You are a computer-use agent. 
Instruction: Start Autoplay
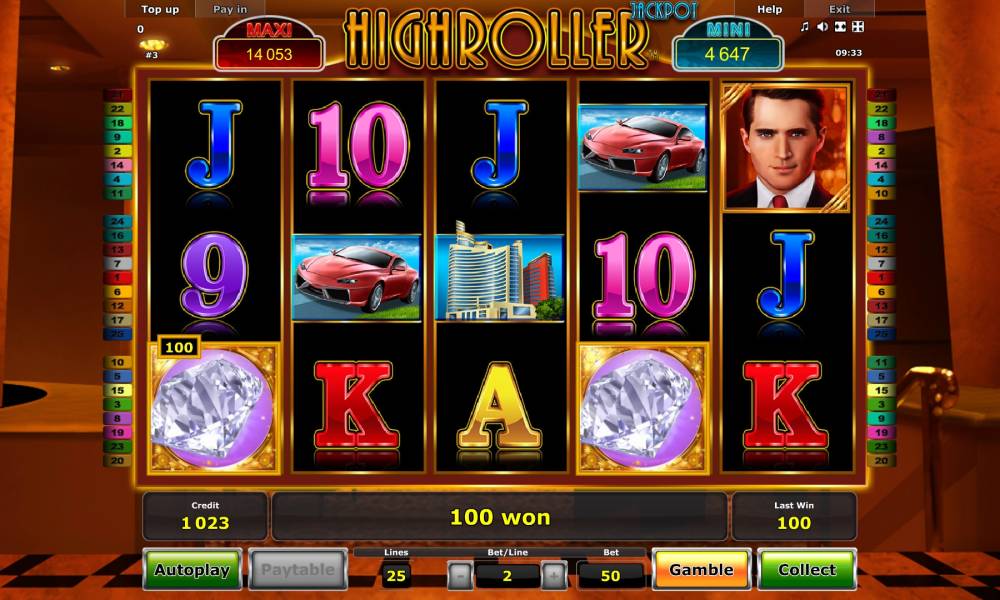[x=192, y=569]
